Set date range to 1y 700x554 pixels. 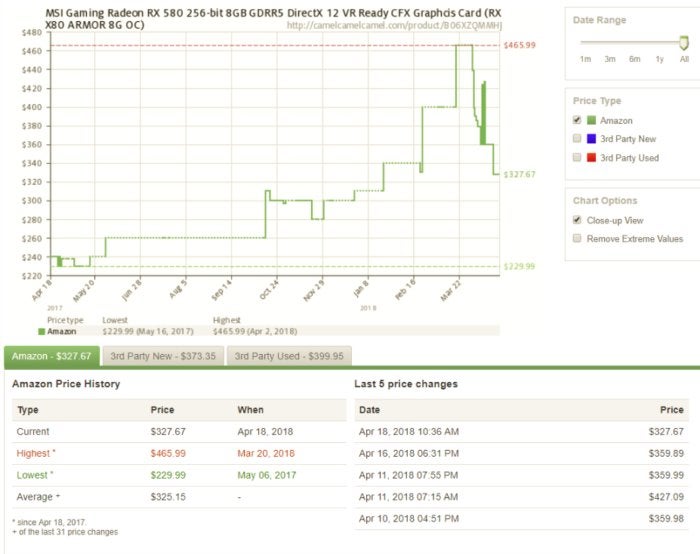pyautogui.click(x=659, y=59)
